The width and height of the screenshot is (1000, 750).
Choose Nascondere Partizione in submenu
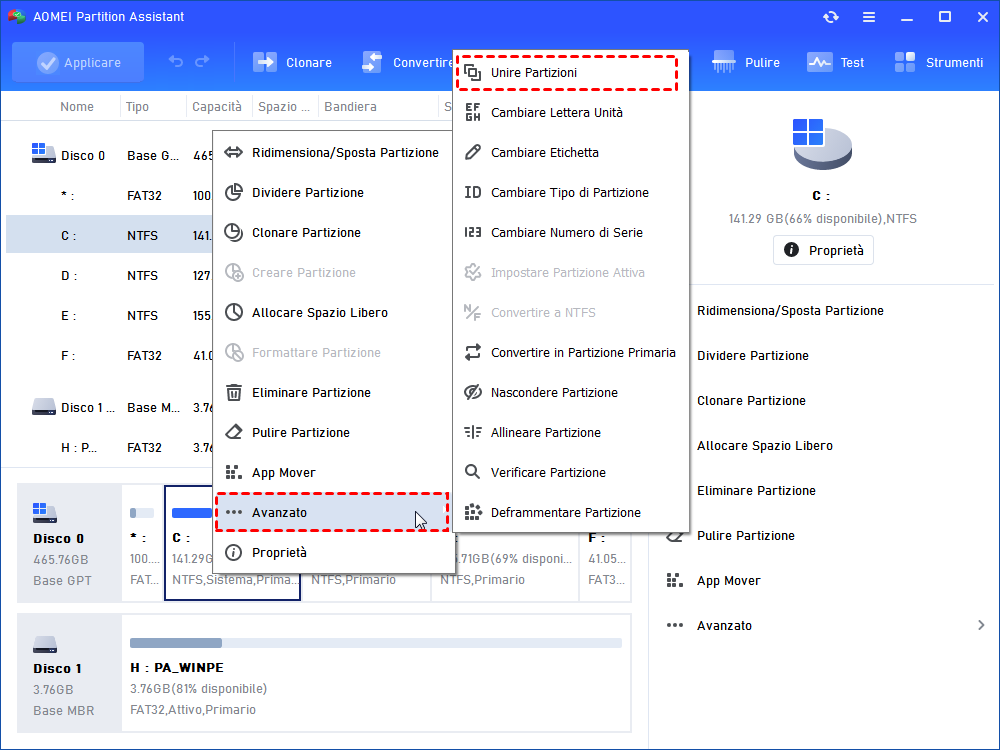point(571,393)
